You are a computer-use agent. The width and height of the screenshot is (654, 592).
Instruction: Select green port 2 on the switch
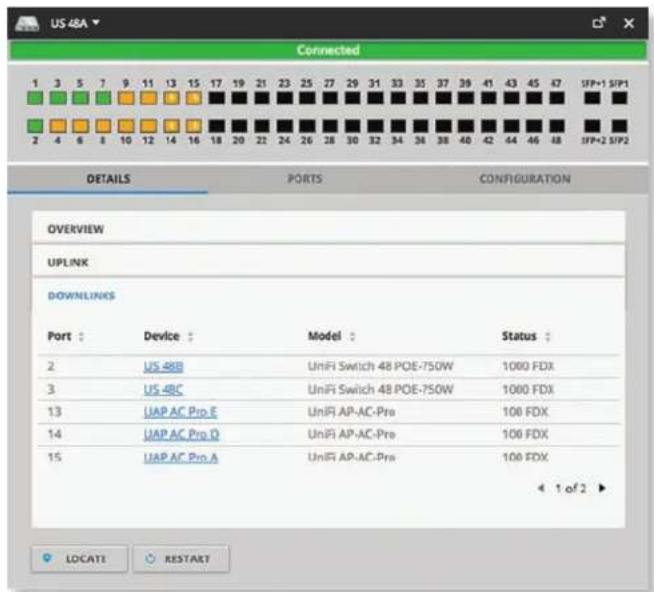tap(35, 126)
